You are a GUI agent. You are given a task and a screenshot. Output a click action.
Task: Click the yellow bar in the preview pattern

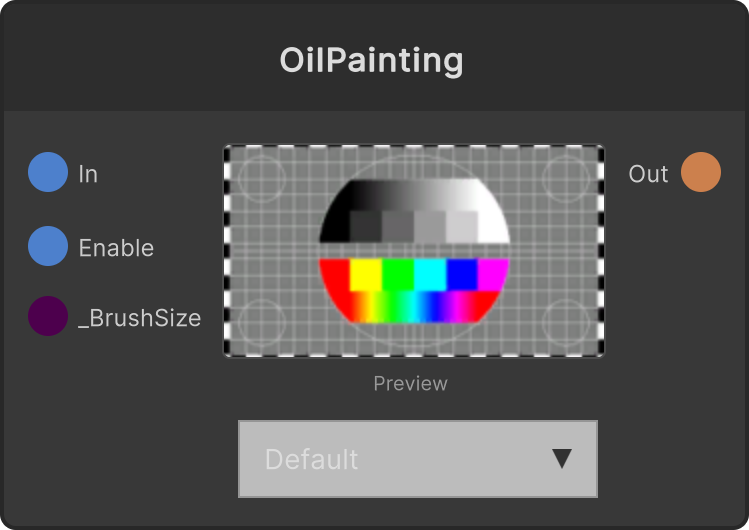tap(366, 275)
